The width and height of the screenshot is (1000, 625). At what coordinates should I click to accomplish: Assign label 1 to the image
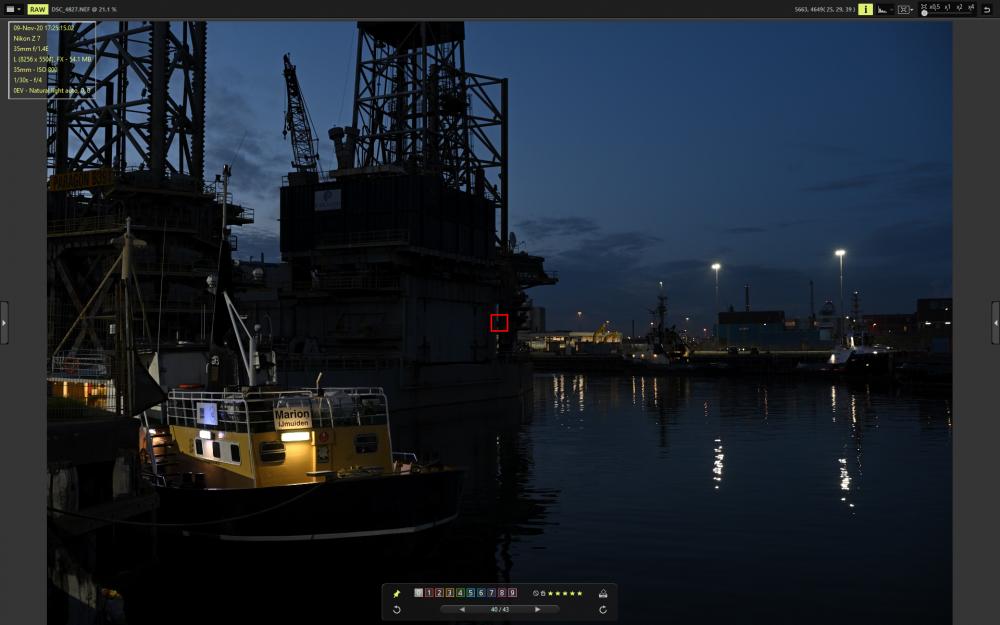click(x=429, y=592)
